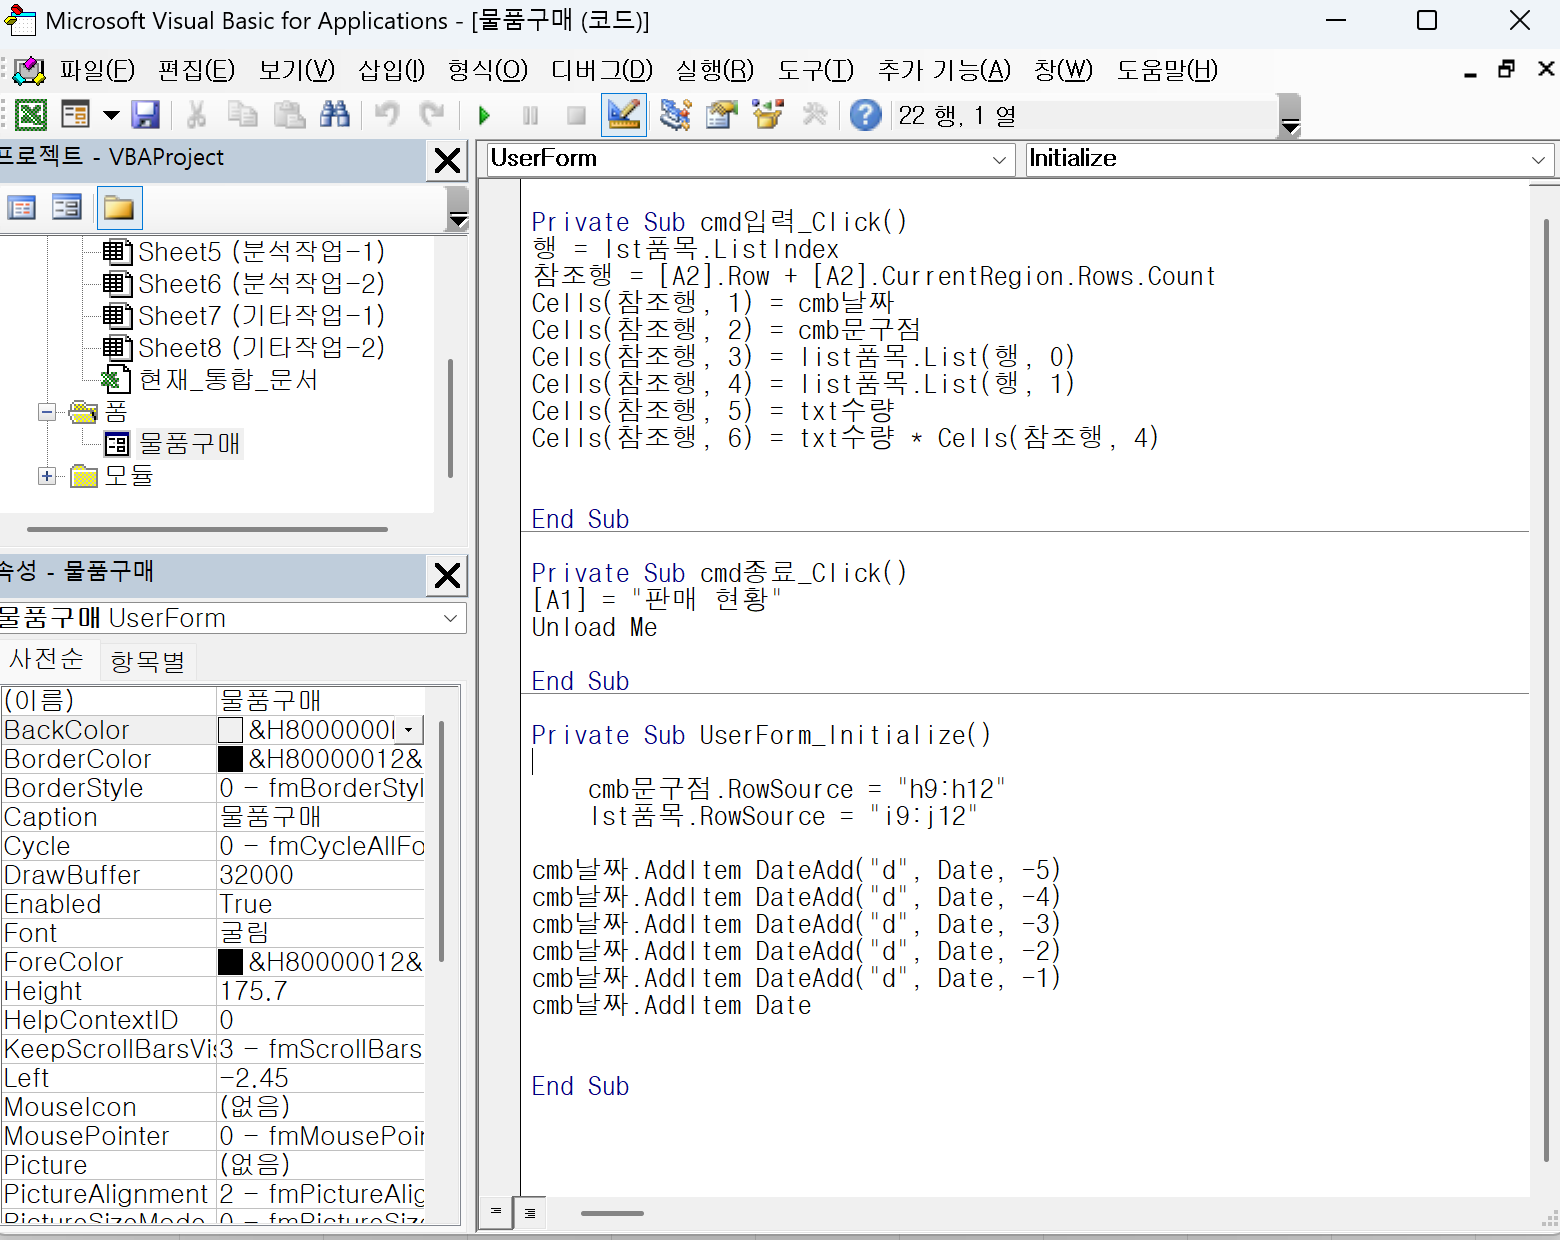Open the UserForm object dropdown
The image size is (1560, 1240).
998,160
